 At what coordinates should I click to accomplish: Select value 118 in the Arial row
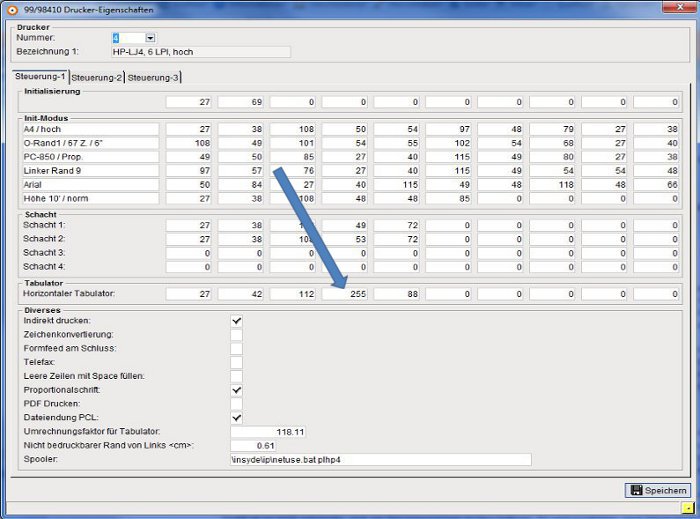(x=553, y=185)
